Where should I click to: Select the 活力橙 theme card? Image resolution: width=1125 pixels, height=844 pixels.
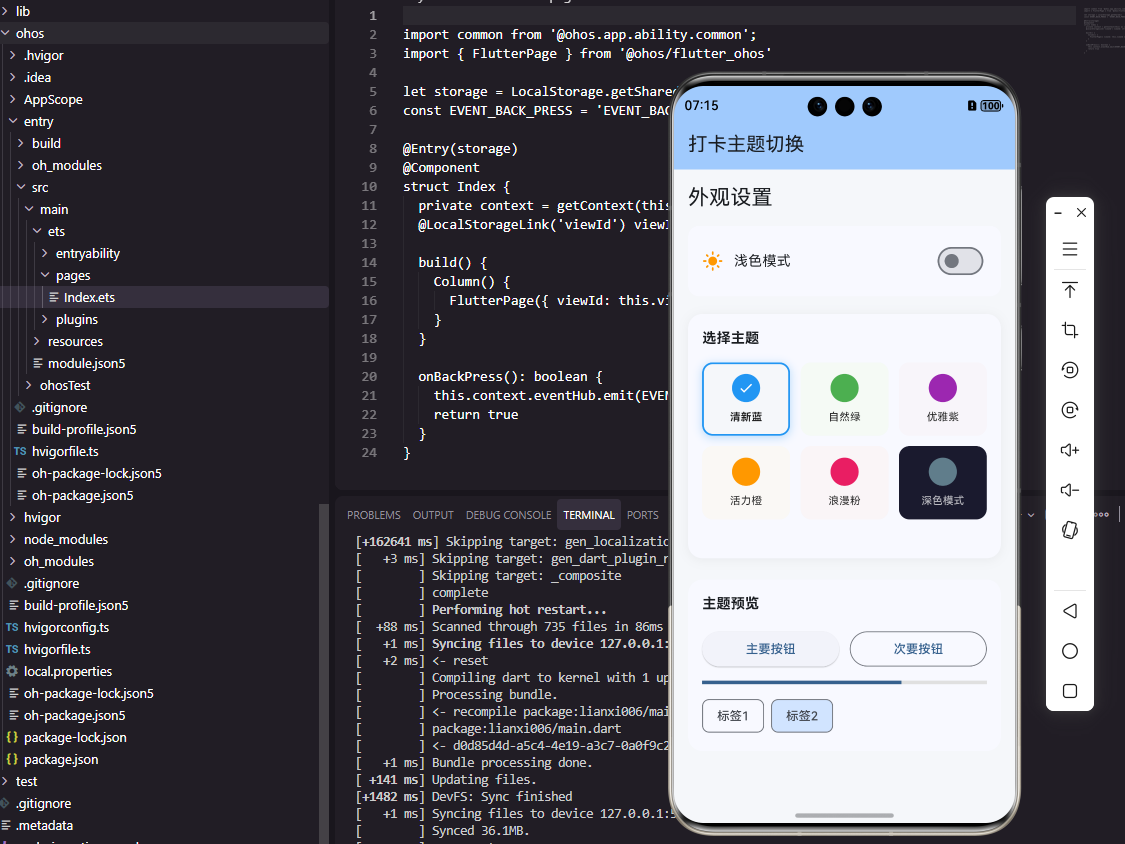745,482
